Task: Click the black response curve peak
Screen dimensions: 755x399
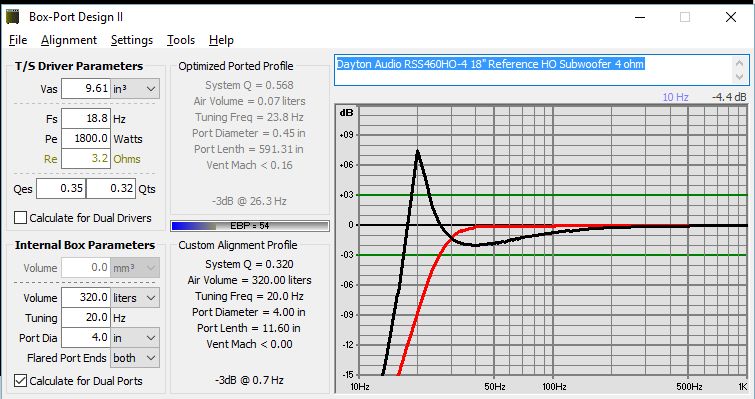Action: pos(417,151)
